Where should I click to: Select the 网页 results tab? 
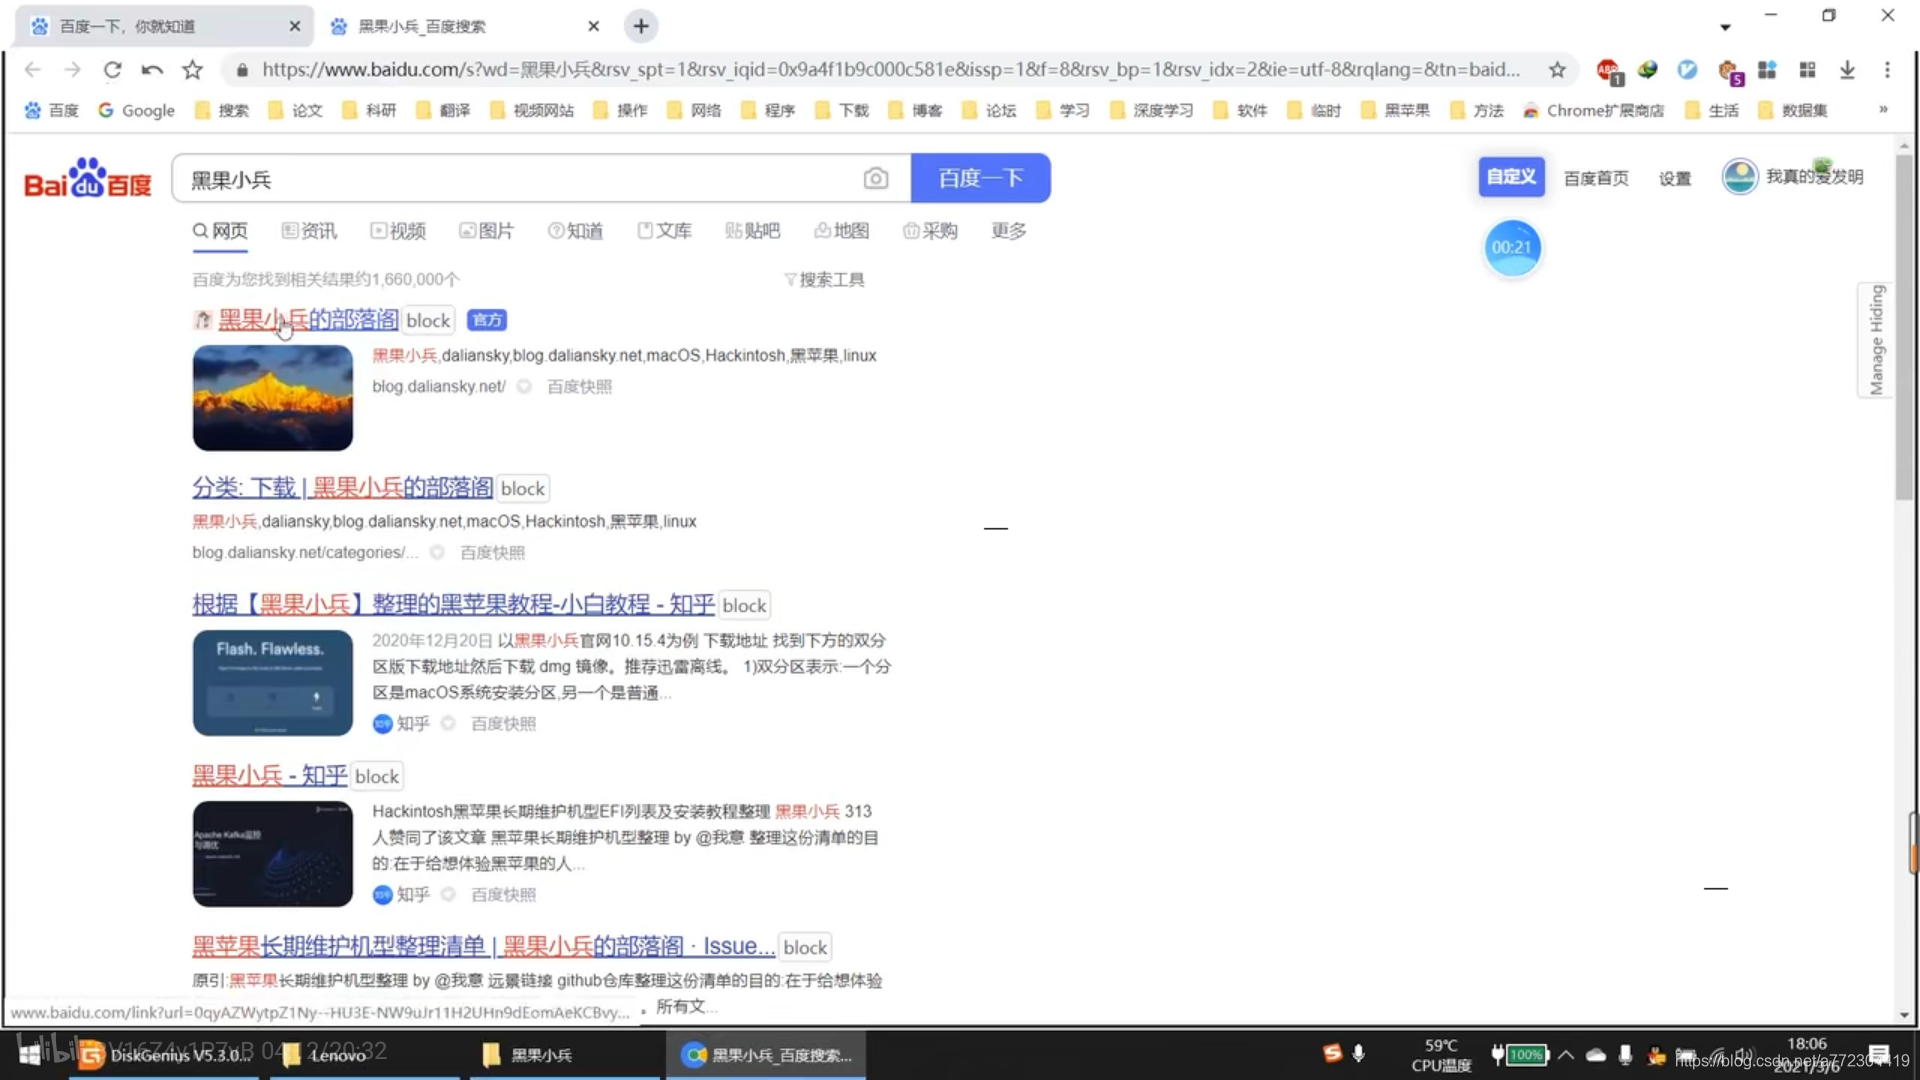point(220,231)
